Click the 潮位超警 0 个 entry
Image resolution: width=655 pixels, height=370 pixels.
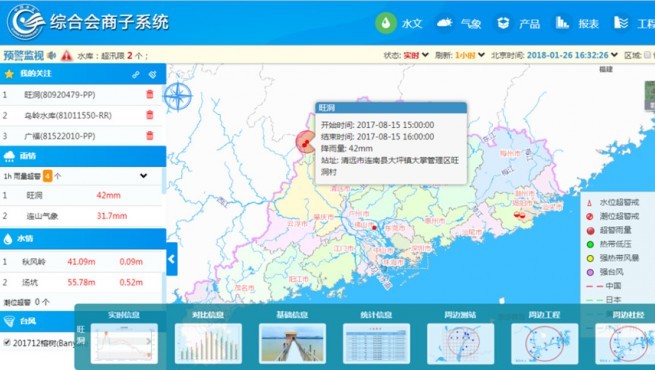pos(26,302)
